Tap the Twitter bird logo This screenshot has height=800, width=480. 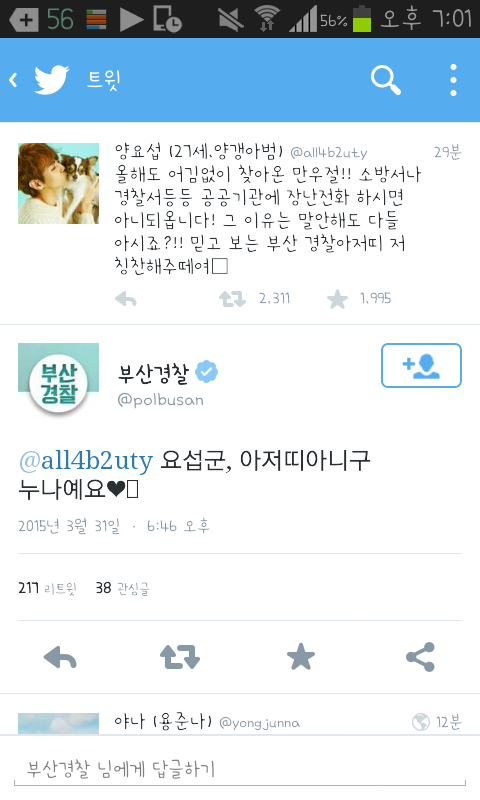52,80
